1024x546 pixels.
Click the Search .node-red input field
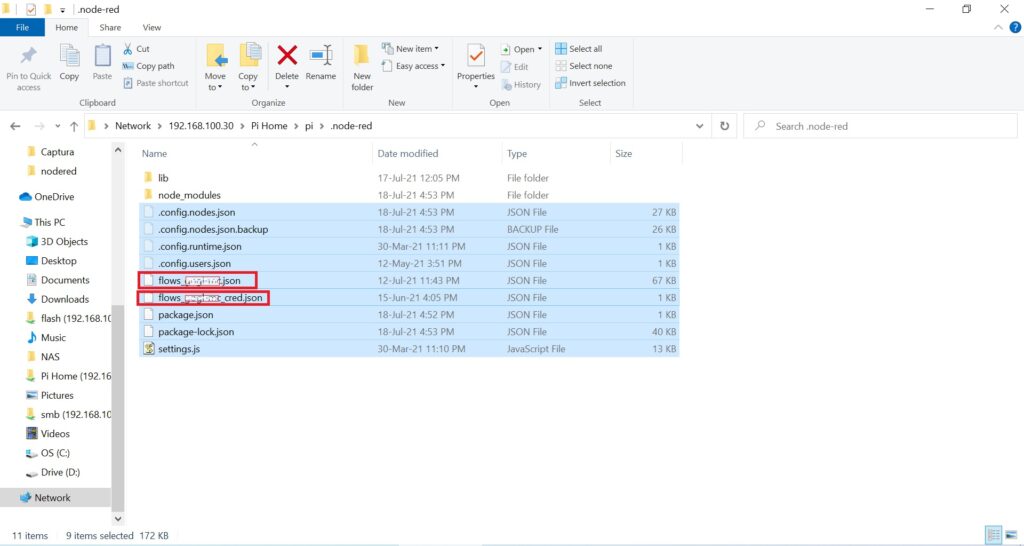click(x=880, y=126)
